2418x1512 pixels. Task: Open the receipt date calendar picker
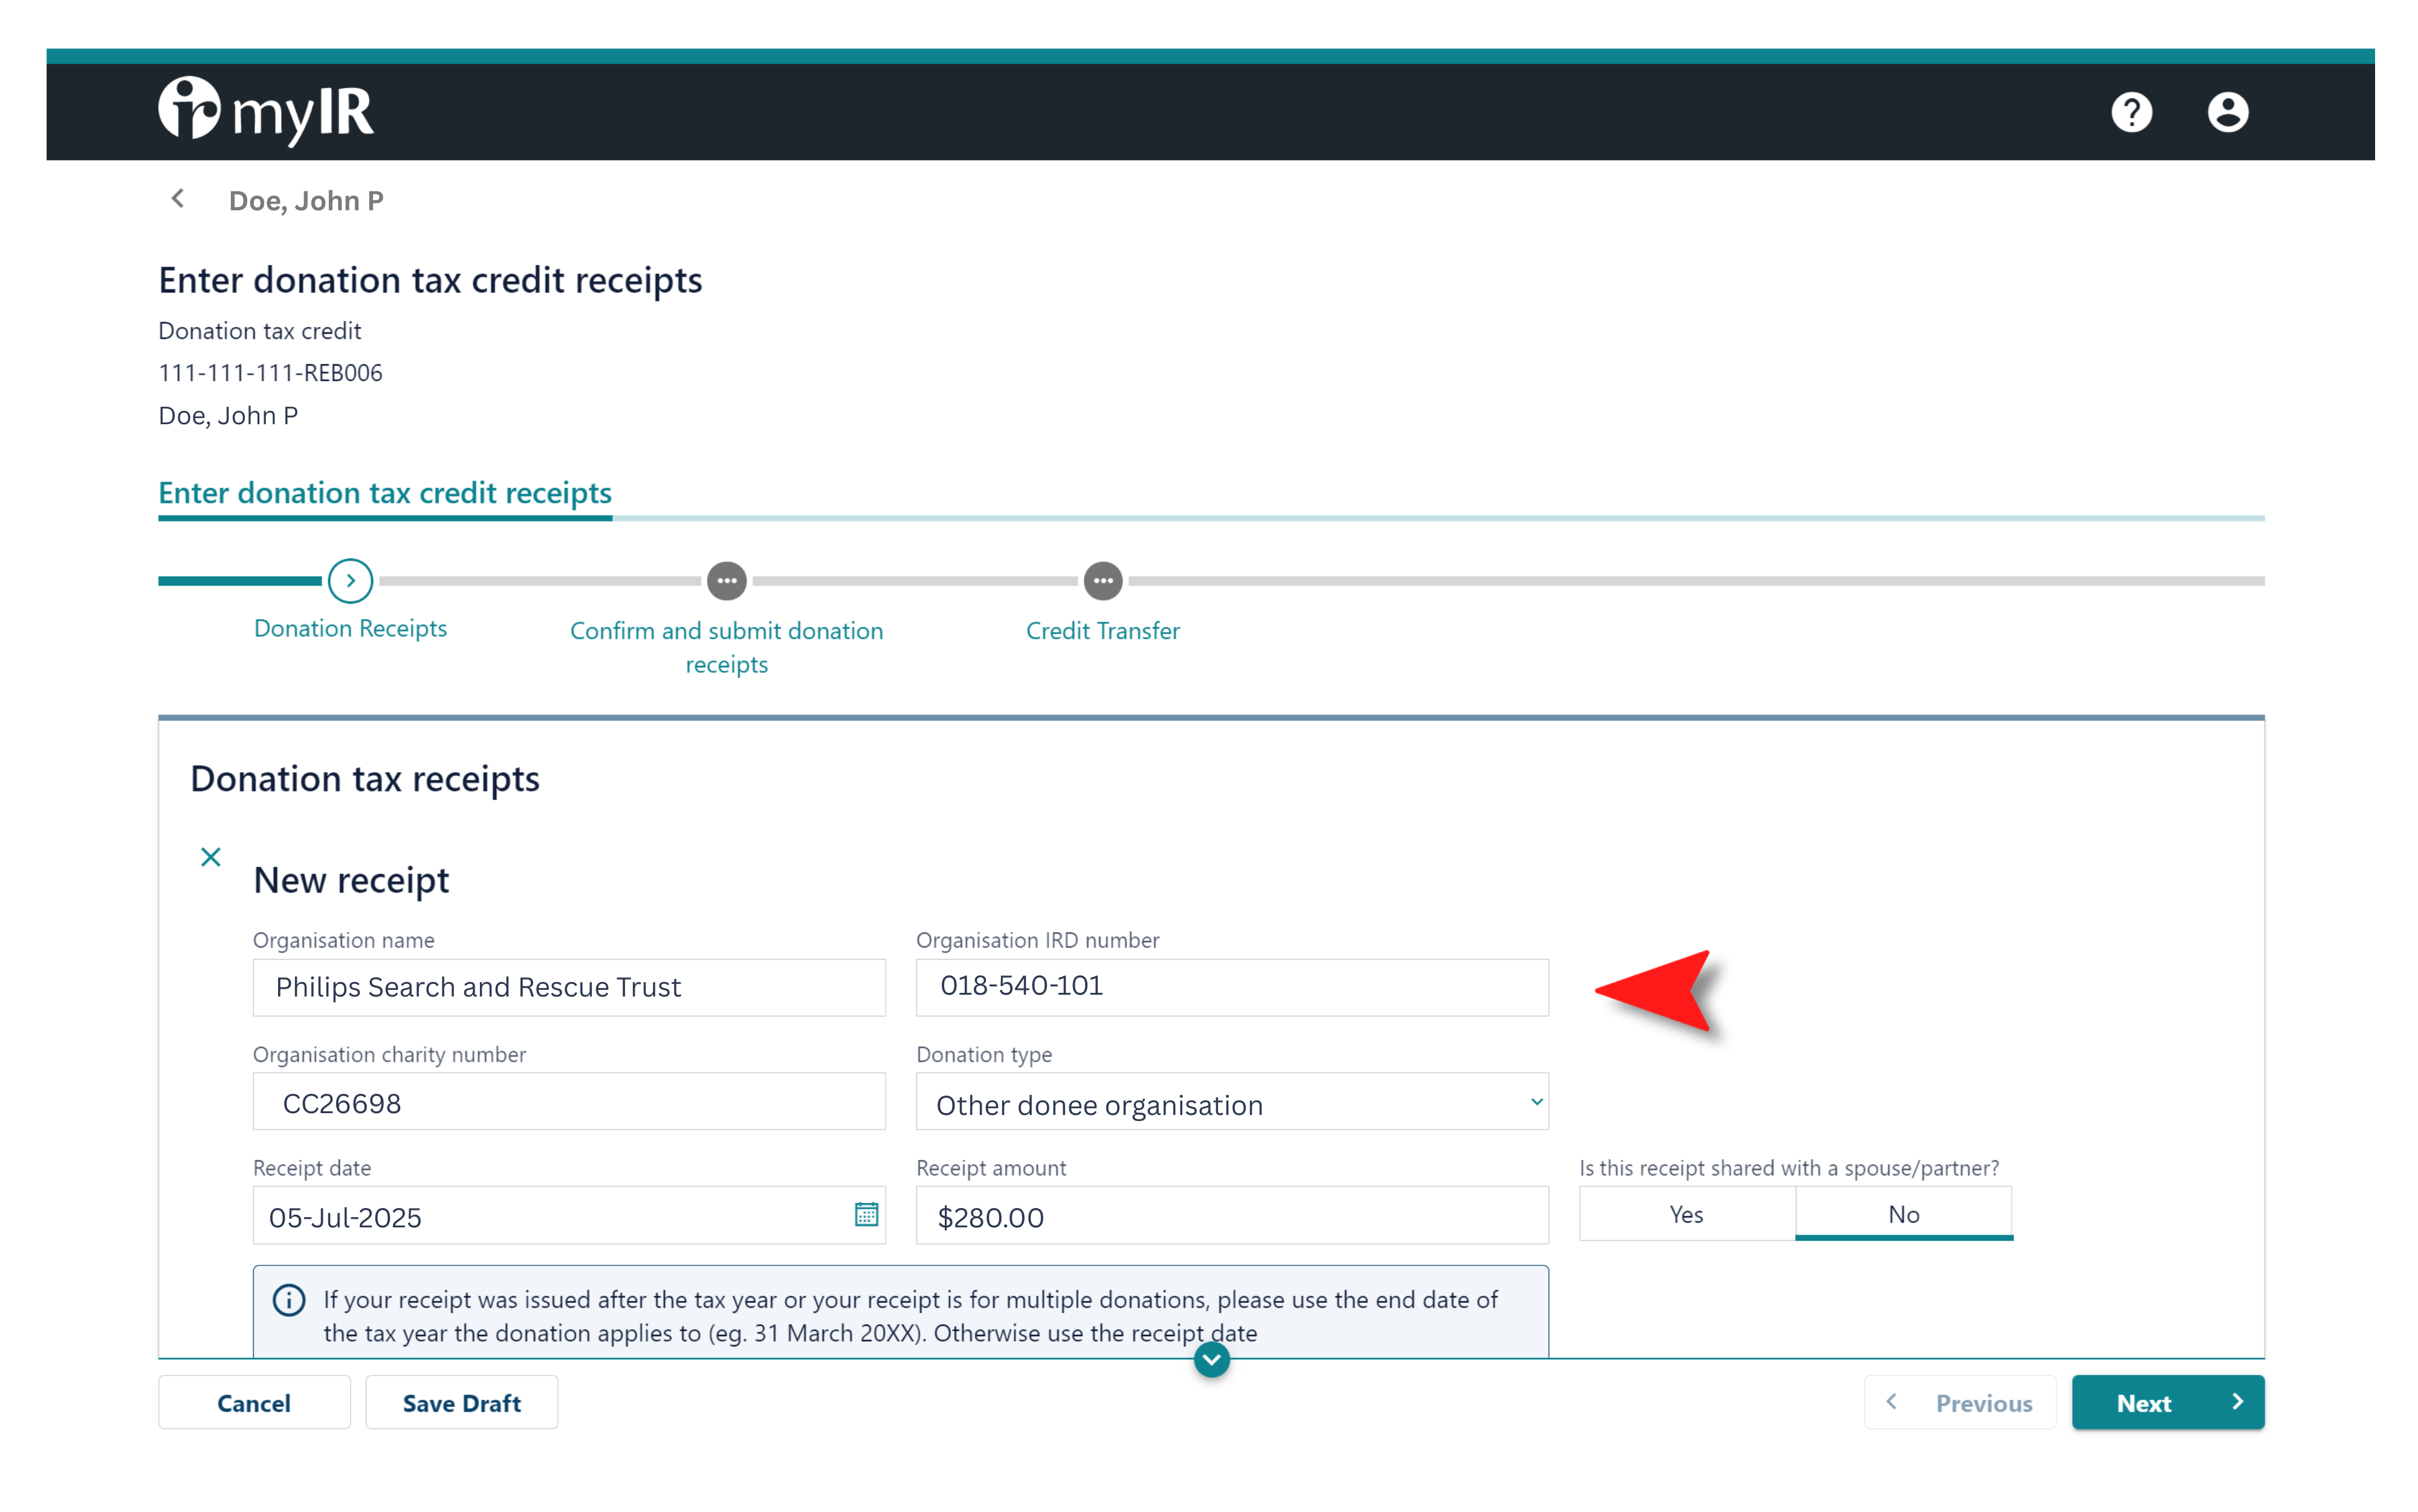[866, 1214]
